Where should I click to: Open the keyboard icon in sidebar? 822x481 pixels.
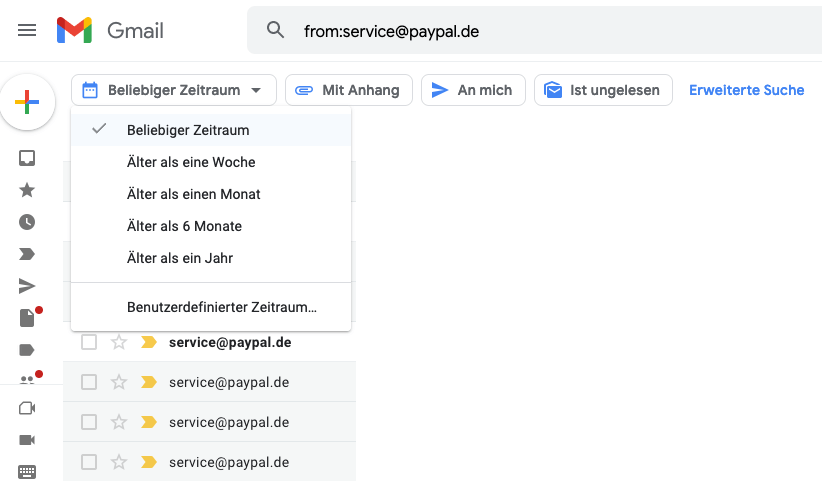[27, 472]
